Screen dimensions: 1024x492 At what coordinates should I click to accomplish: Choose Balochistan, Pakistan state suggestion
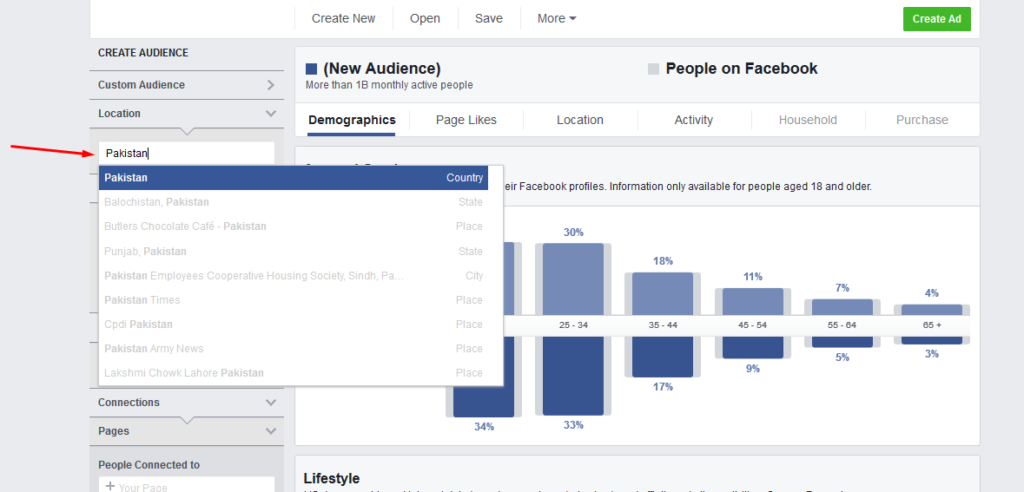tap(293, 202)
